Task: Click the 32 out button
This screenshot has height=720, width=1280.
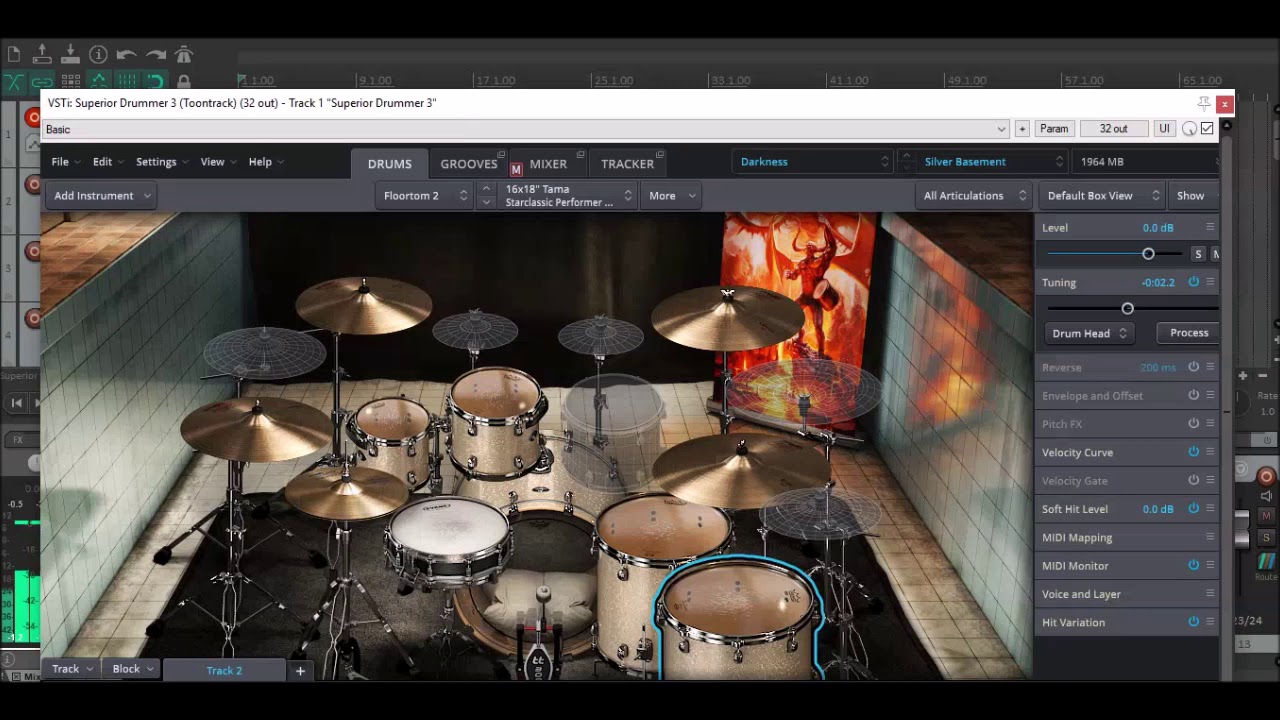Action: [x=1113, y=129]
